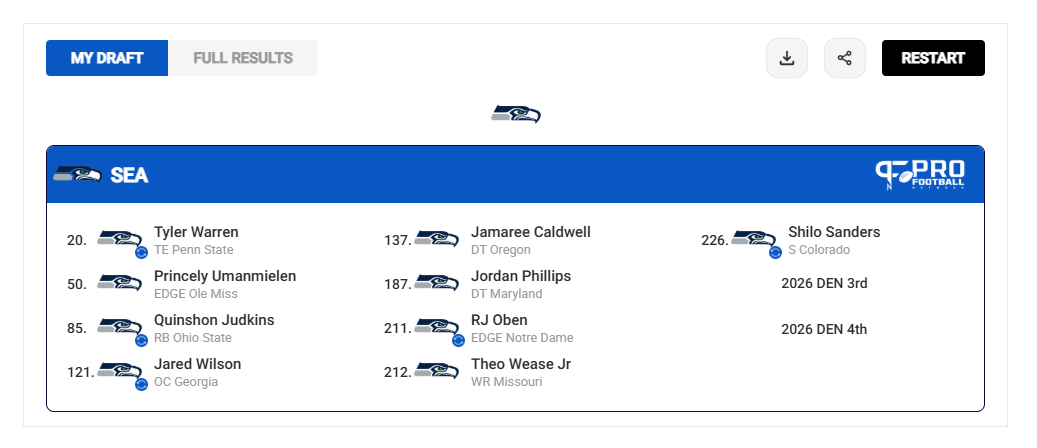Click the trade badge on pick 85
Screen dimensions: 1037x448
141,340
